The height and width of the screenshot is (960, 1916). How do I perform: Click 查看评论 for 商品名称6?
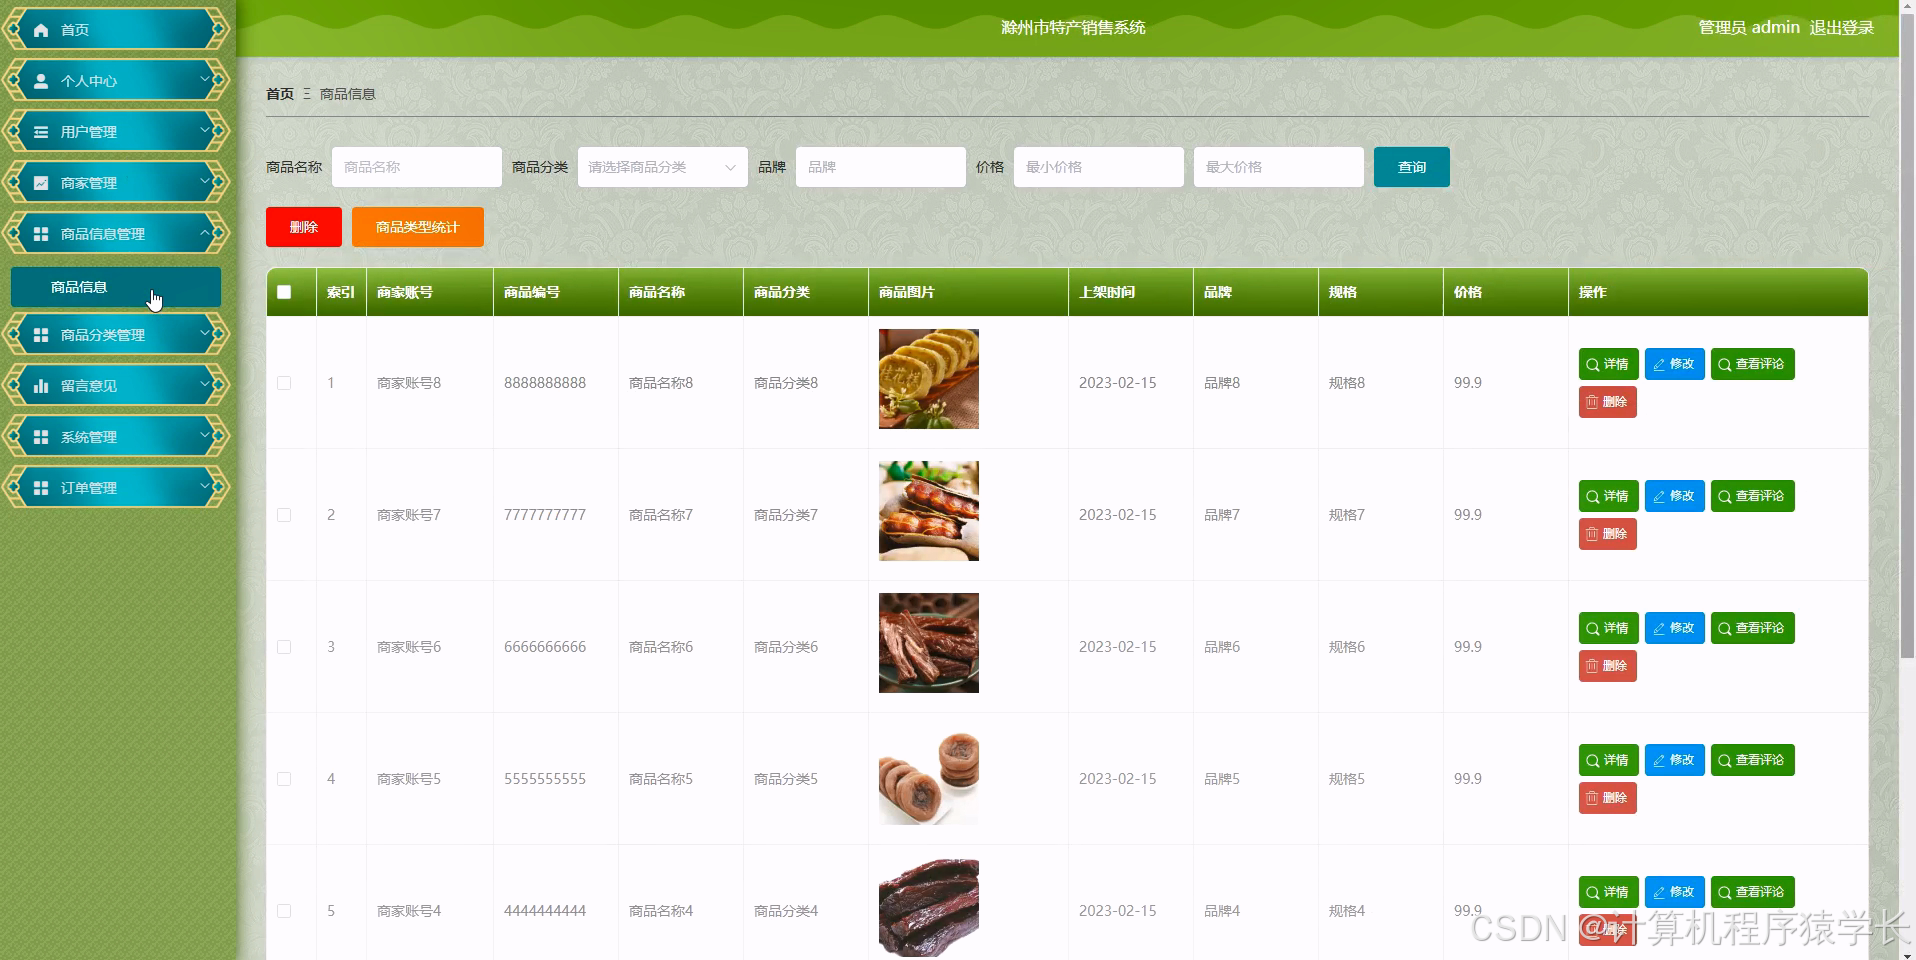coord(1752,628)
